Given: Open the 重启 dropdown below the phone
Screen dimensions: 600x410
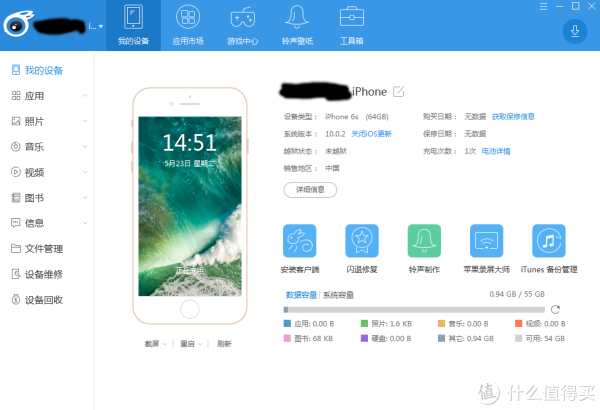Looking at the screenshot, I should click(x=191, y=344).
